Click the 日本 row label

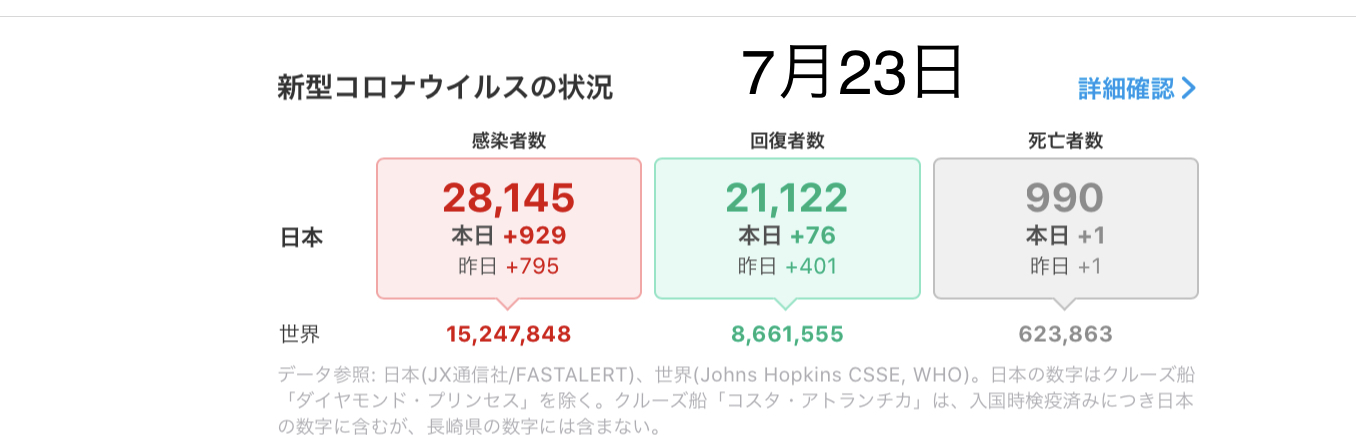tap(300, 238)
